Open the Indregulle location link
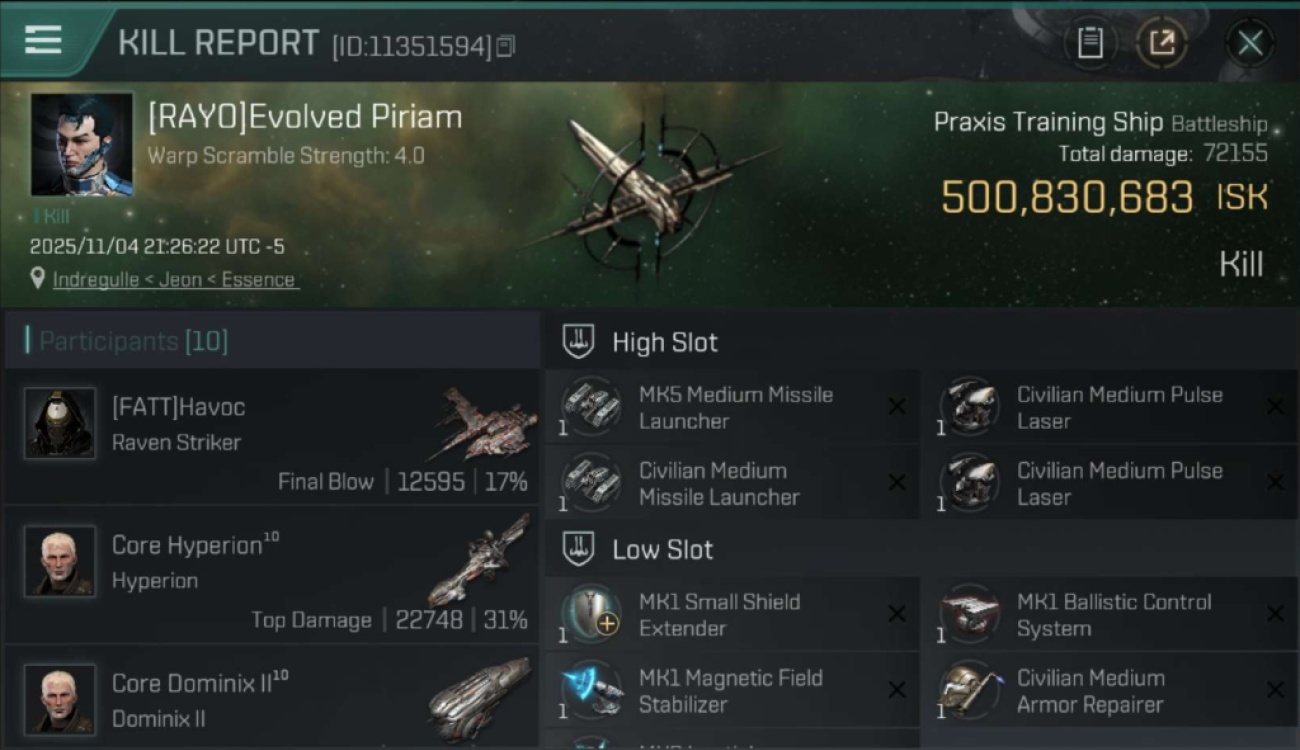This screenshot has width=1300, height=750. 175,280
